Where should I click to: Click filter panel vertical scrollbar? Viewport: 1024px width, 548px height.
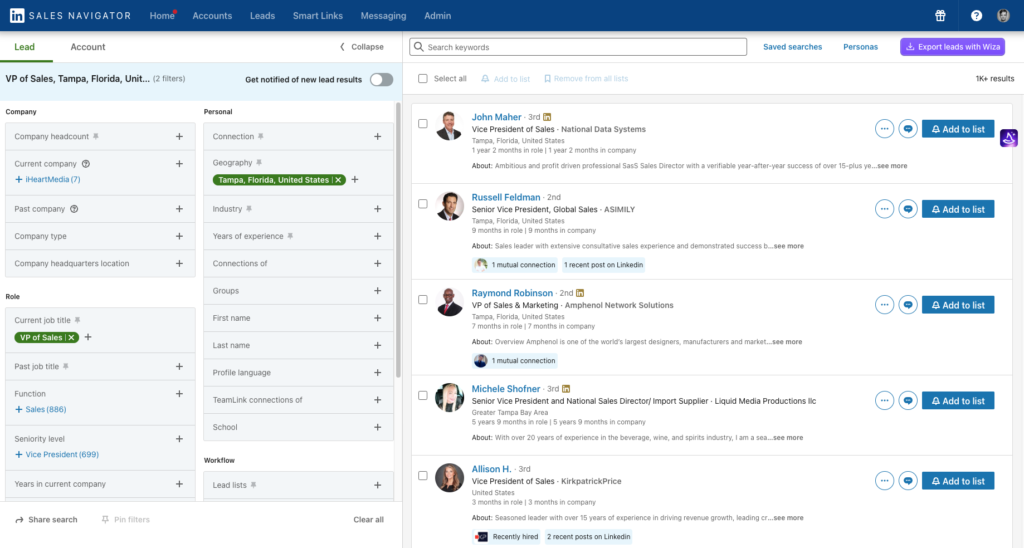tap(398, 240)
